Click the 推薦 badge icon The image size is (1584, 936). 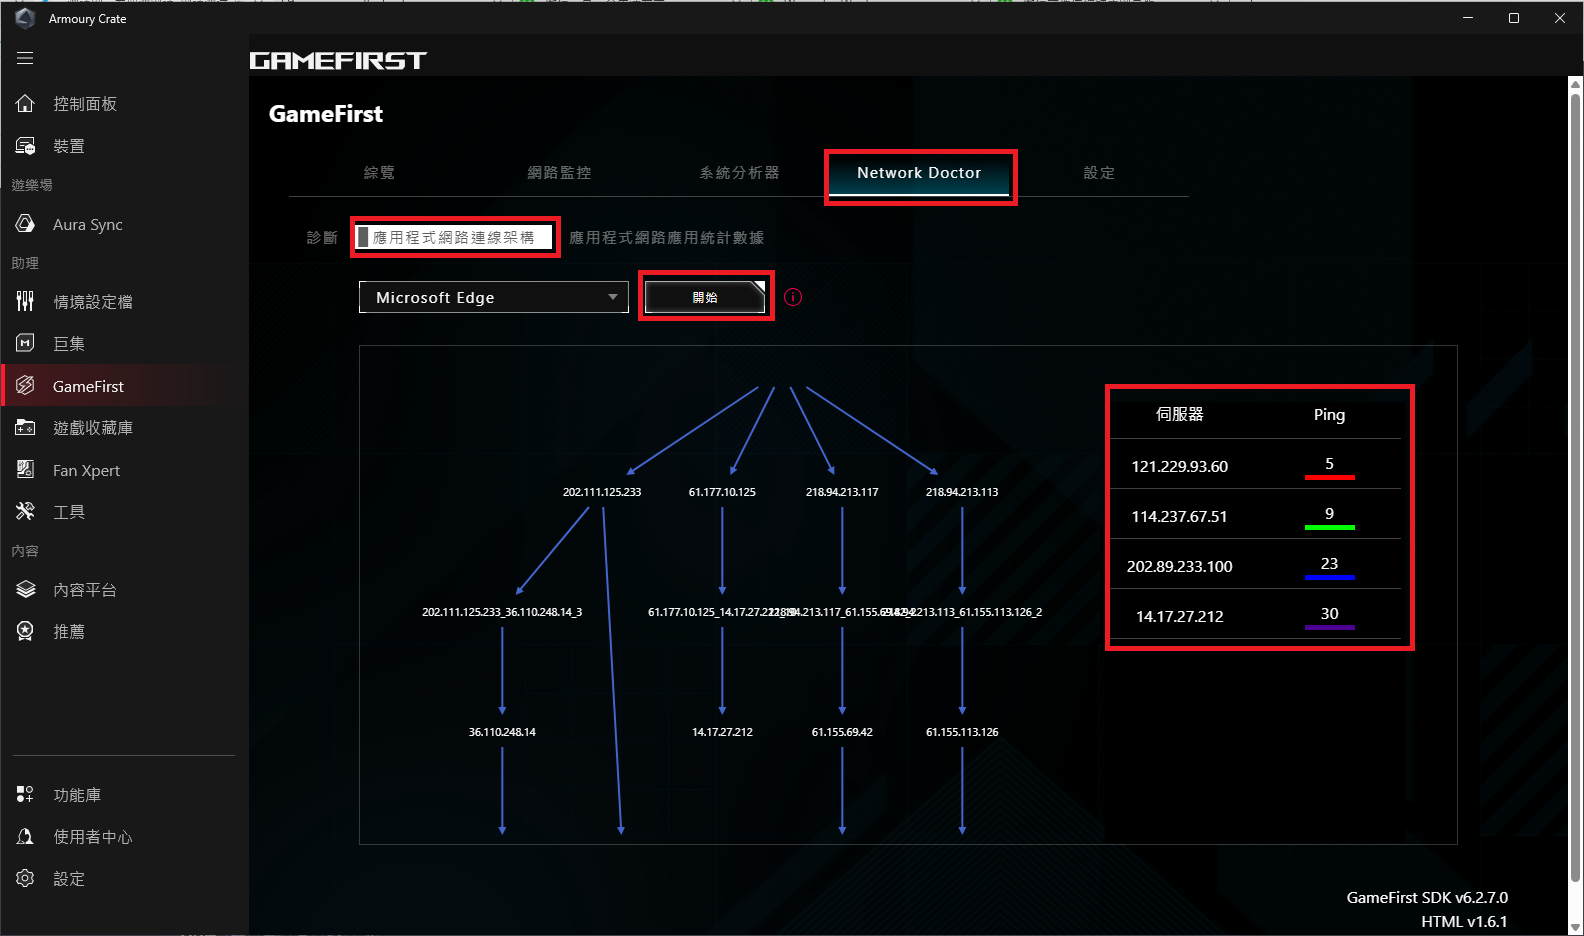(25, 631)
